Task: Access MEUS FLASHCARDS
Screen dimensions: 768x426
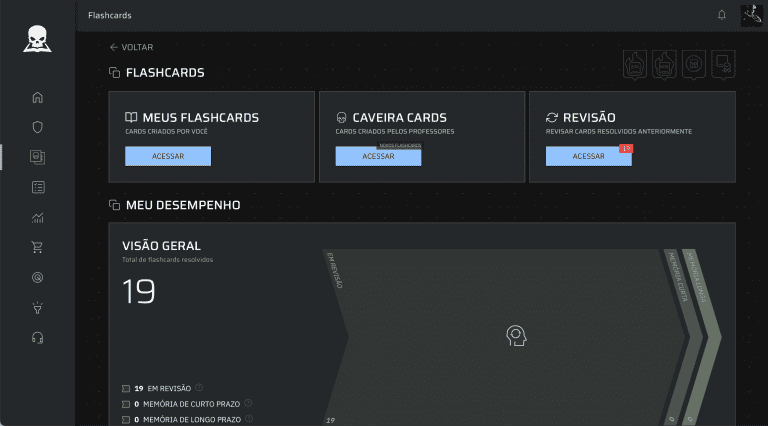Action: (x=168, y=156)
